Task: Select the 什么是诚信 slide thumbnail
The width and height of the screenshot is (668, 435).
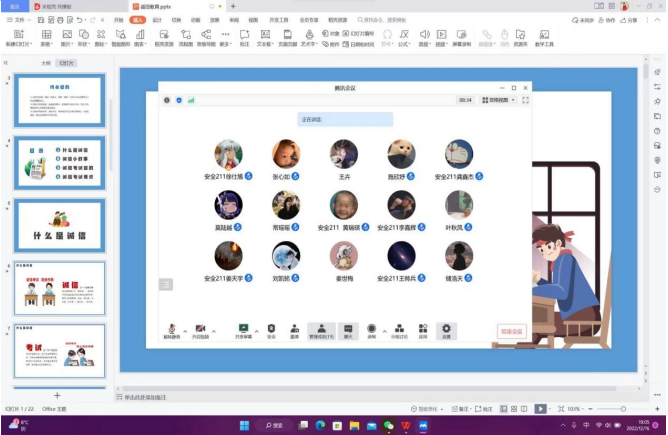Action: [x=60, y=226]
